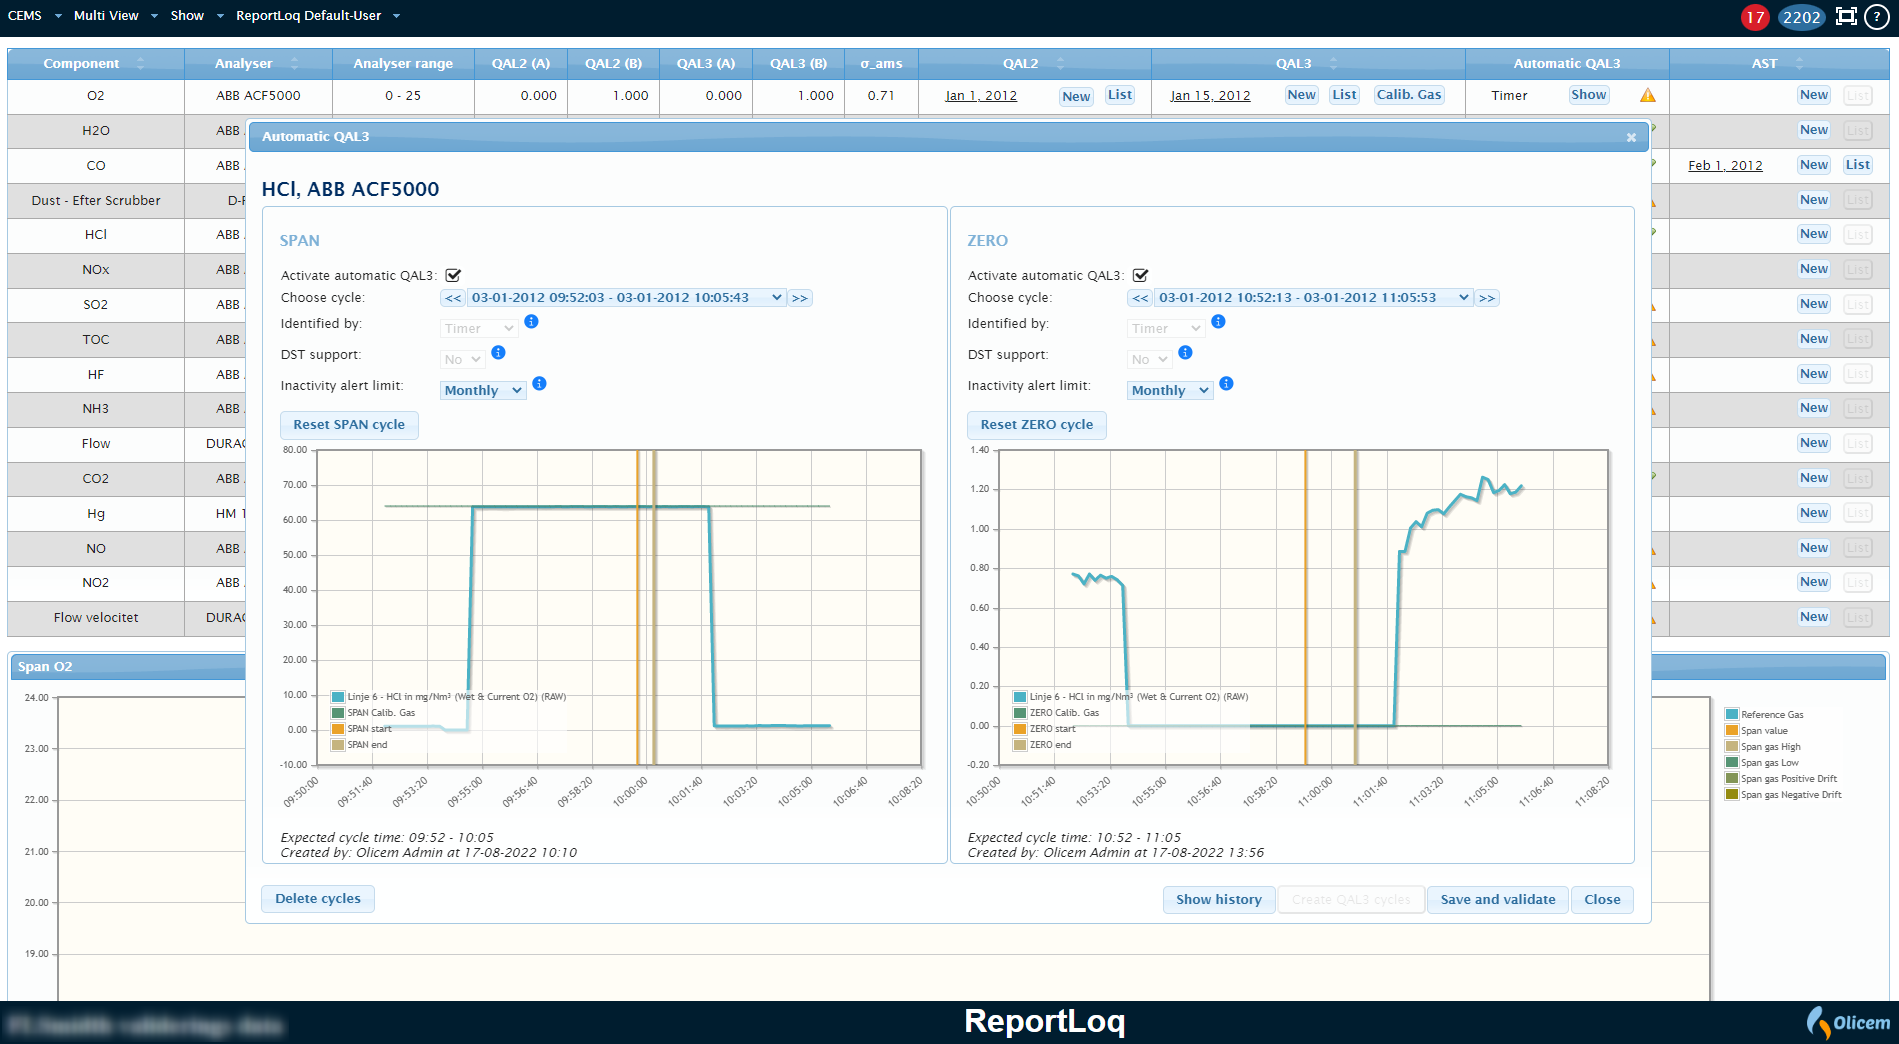Toggle ZERO start legend swatch
This screenshot has height=1044, width=1899.
coord(1019,729)
